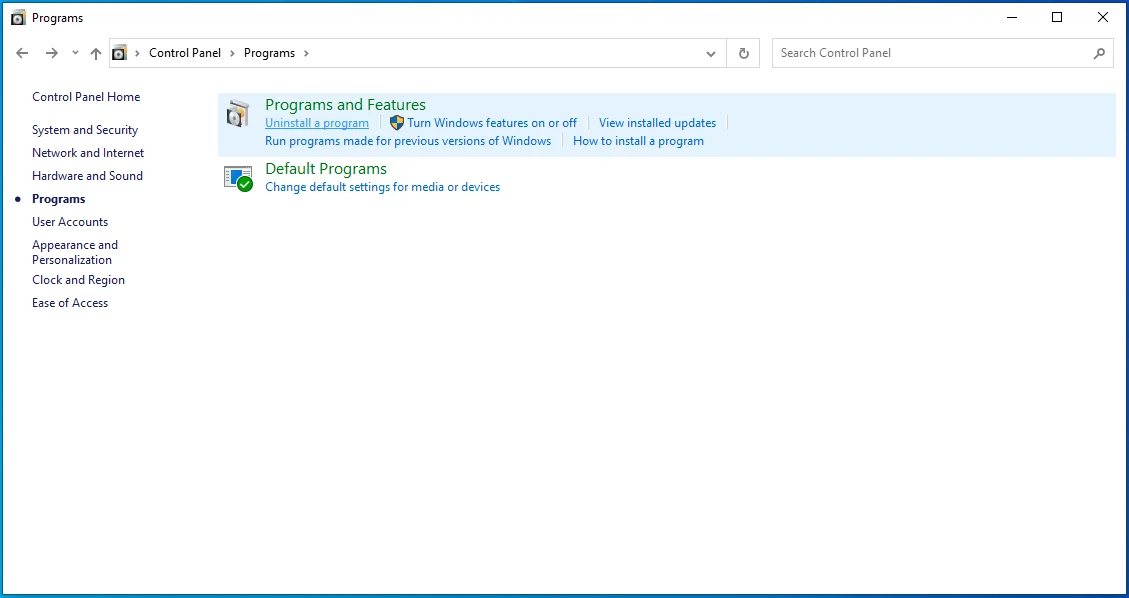Open How to install a program
Viewport: 1129px width, 598px height.
tap(639, 141)
